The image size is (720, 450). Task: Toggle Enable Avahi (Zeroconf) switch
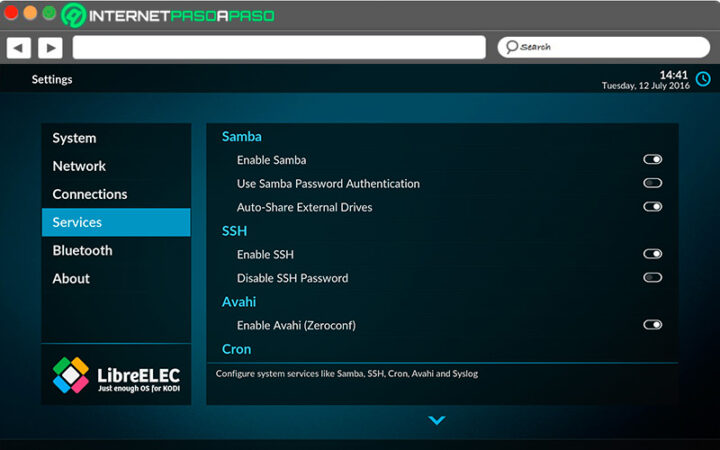click(652, 325)
